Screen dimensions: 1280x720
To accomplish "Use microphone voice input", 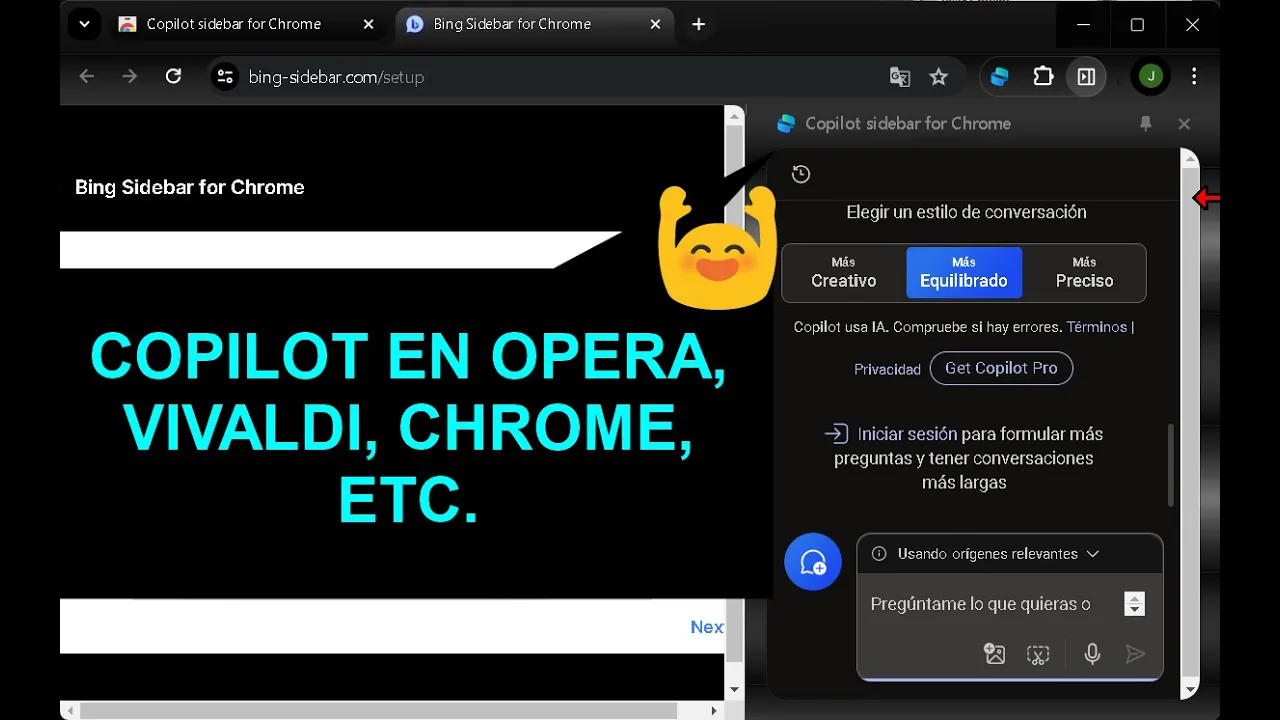I will pyautogui.click(x=1093, y=654).
